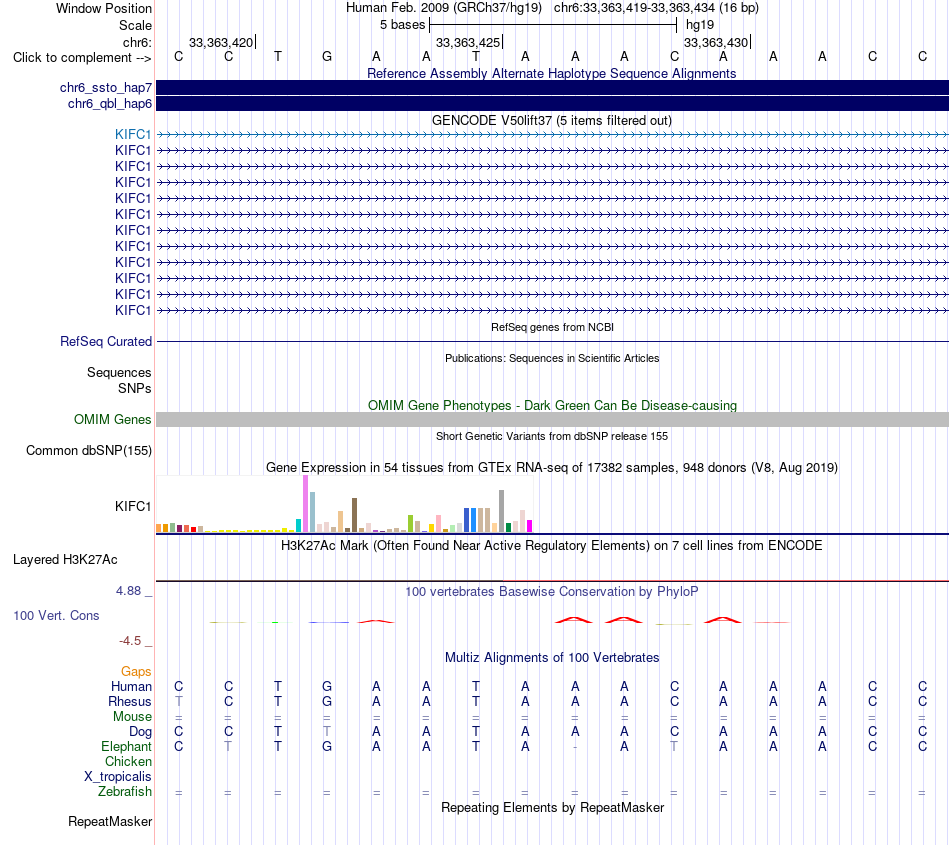Screen dimensions: 950x845
Task: Click the '5 bases' scale text
Action: click(x=402, y=25)
